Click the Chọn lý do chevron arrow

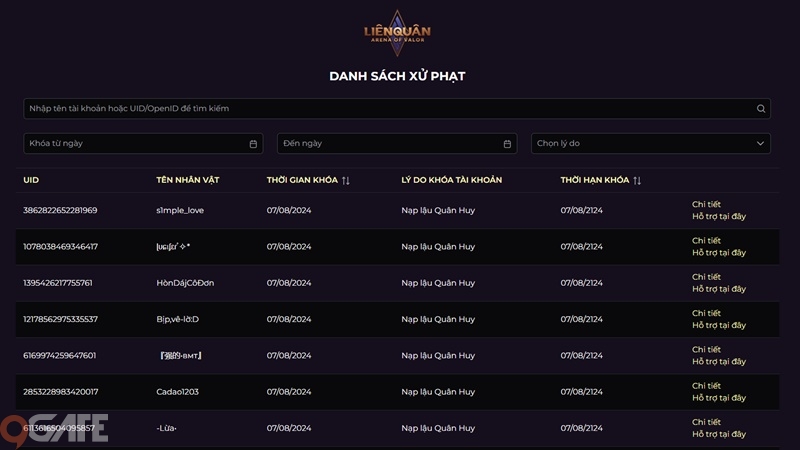tap(760, 143)
